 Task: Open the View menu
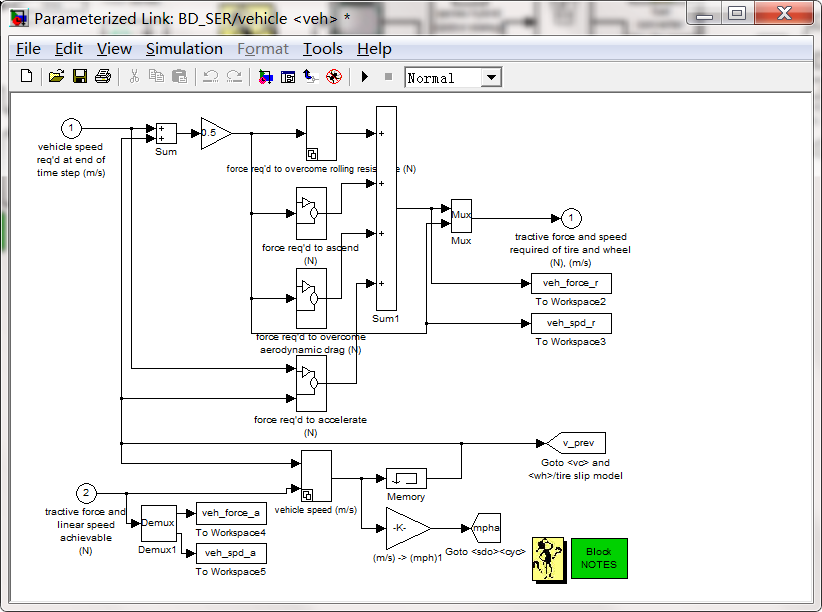(x=114, y=49)
